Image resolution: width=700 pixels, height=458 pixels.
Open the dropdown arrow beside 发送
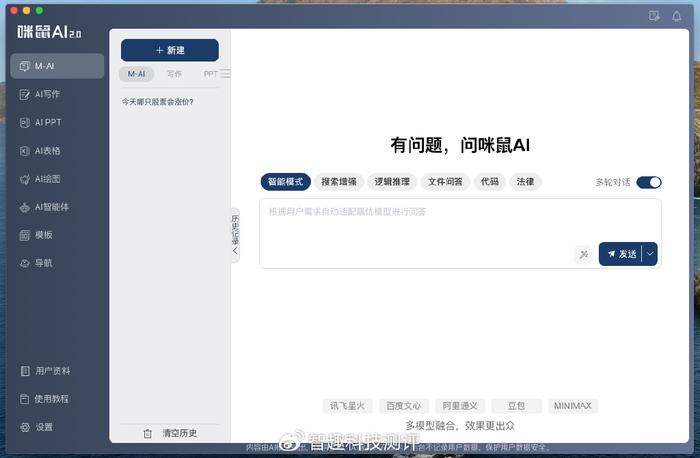pyautogui.click(x=650, y=254)
